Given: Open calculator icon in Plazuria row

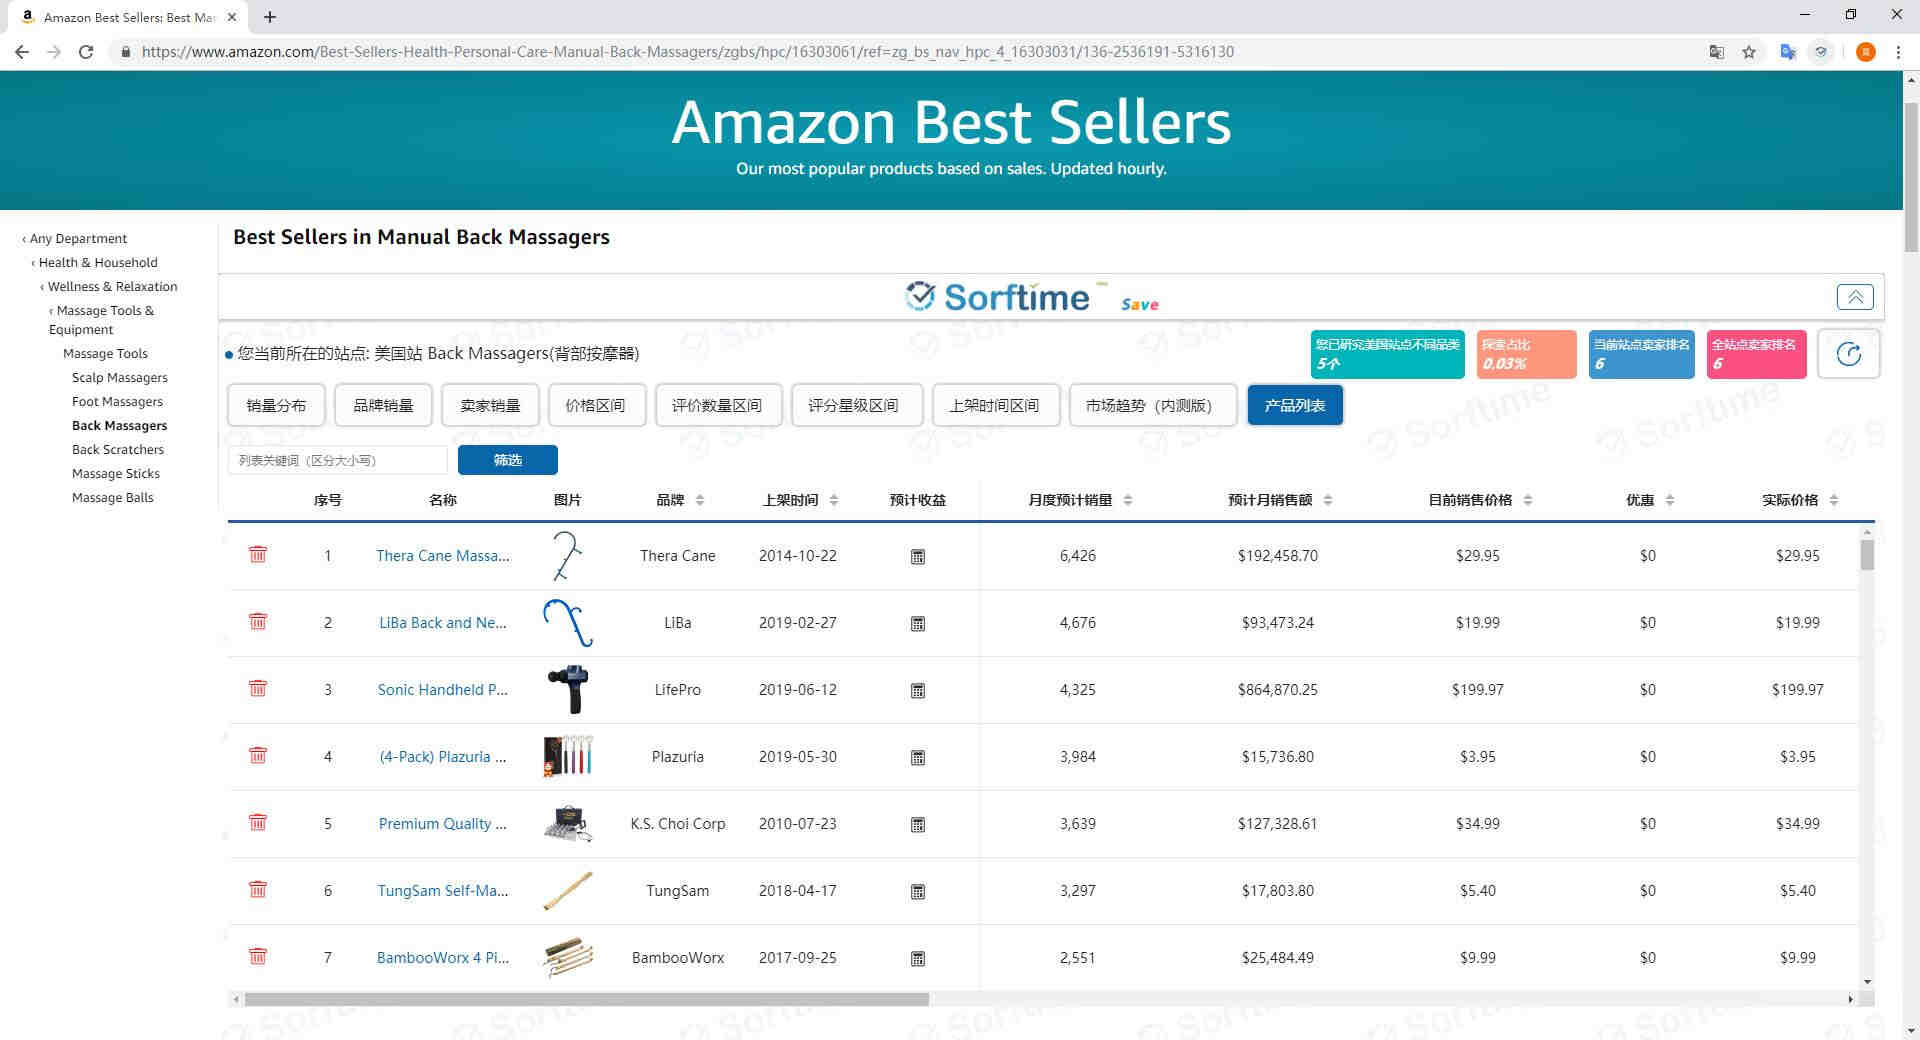Looking at the screenshot, I should [918, 758].
